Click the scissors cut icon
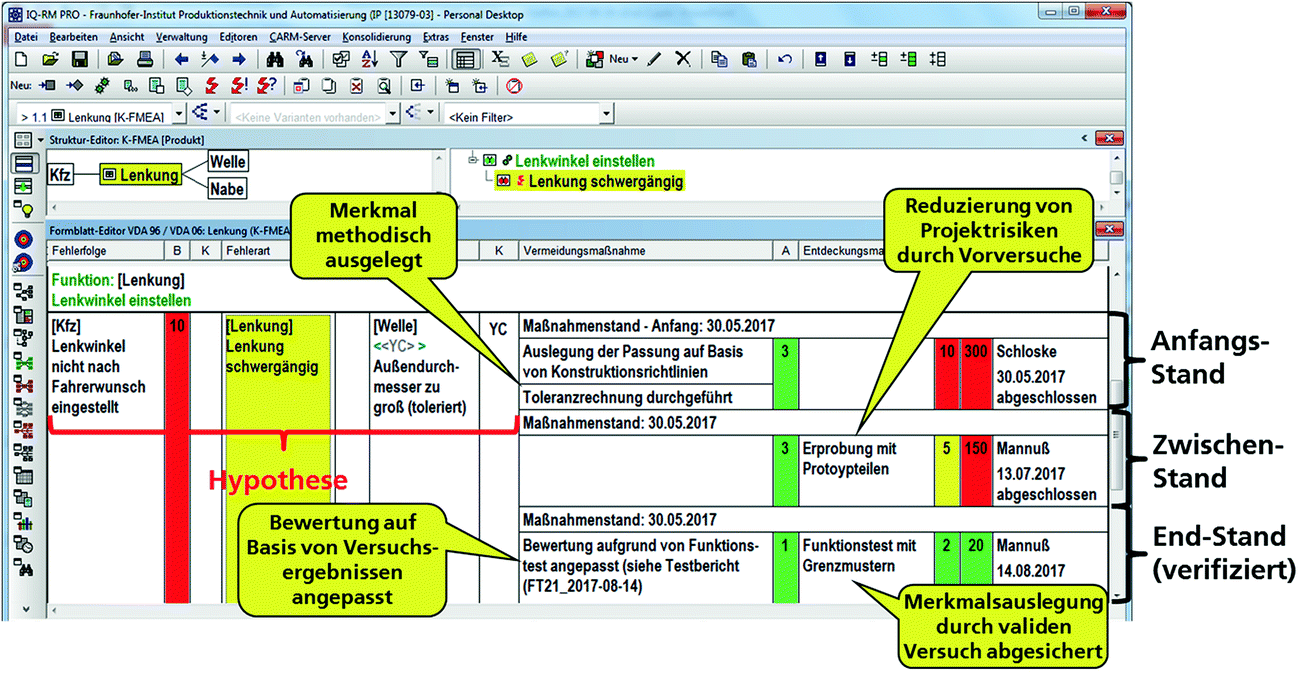This screenshot has width=1299, height=673. 683,59
